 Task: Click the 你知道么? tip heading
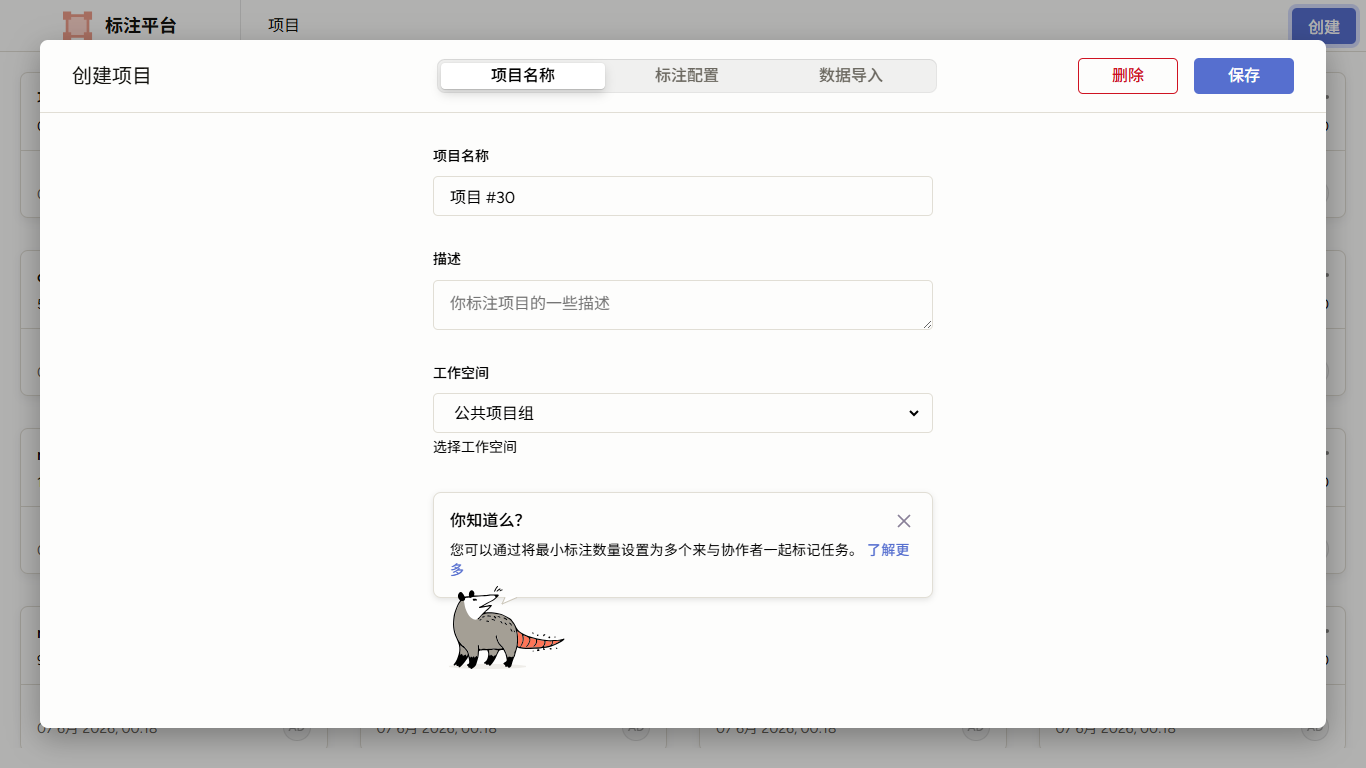[x=486, y=520]
